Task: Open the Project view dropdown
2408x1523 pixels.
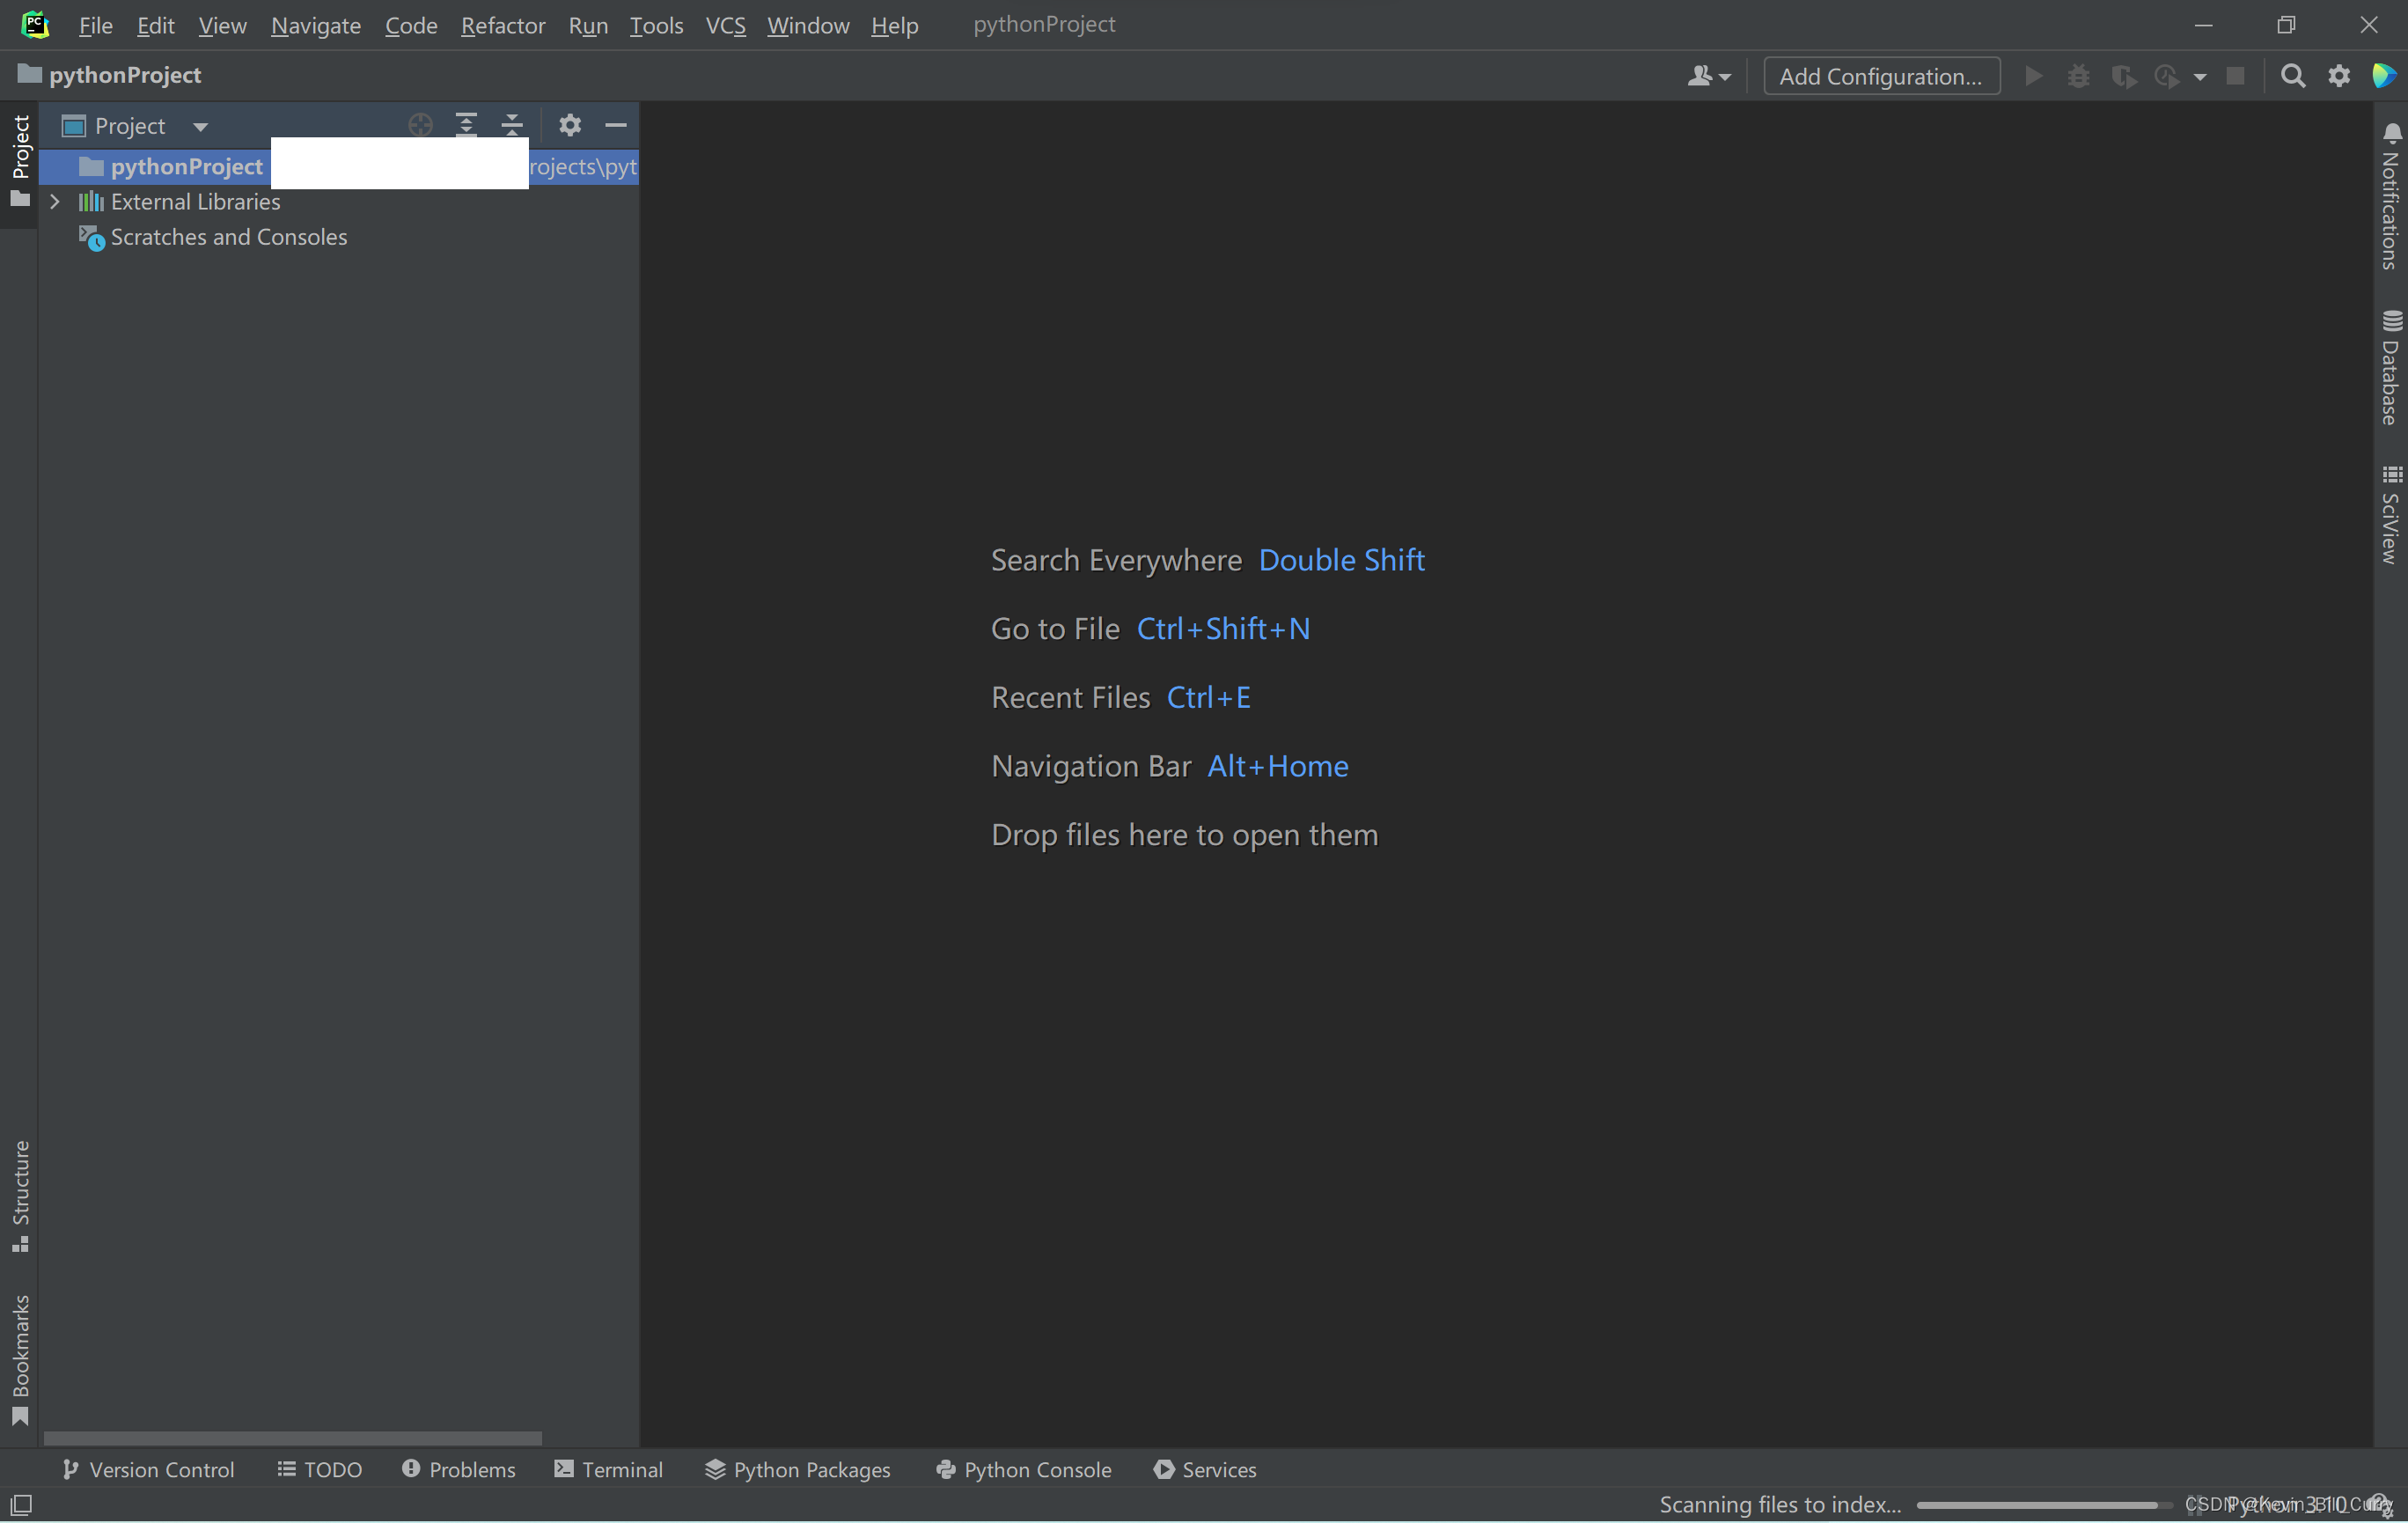Action: 200,127
